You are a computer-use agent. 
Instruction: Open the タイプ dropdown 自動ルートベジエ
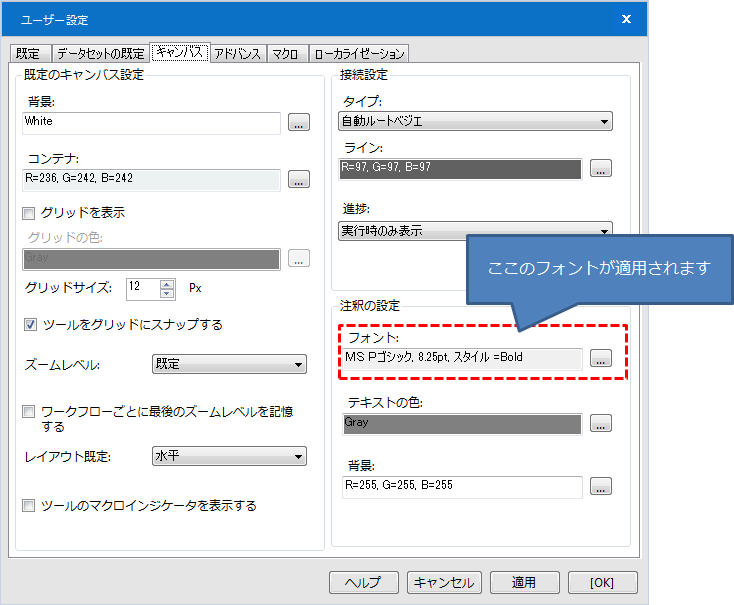[475, 121]
